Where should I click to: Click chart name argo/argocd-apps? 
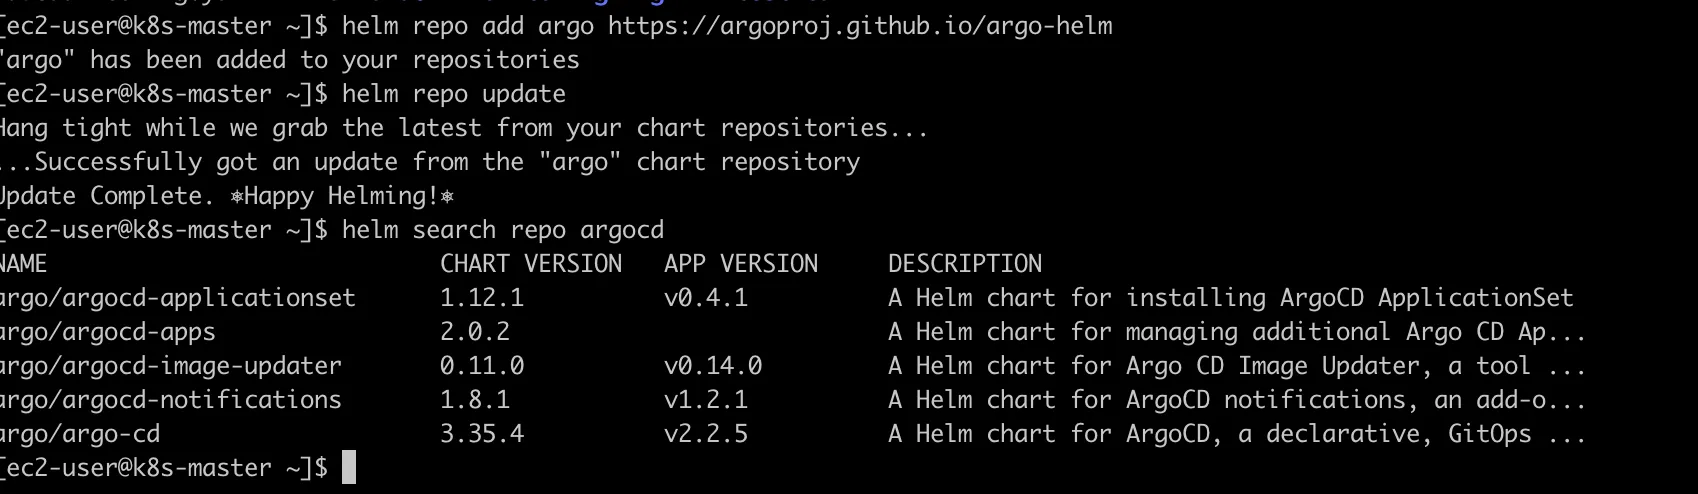[108, 332]
